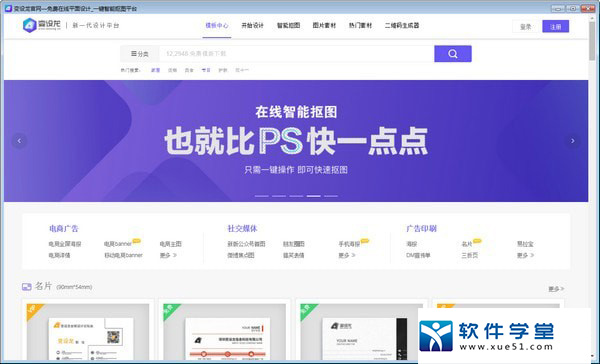Open the 海报 link under 广告印刷

click(411, 244)
